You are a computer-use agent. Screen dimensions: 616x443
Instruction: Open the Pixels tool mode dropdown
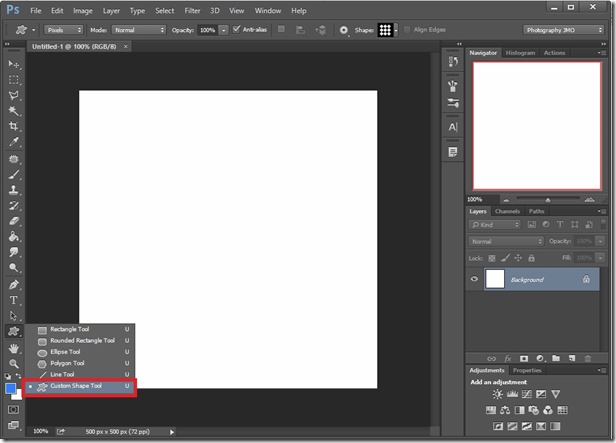click(64, 30)
